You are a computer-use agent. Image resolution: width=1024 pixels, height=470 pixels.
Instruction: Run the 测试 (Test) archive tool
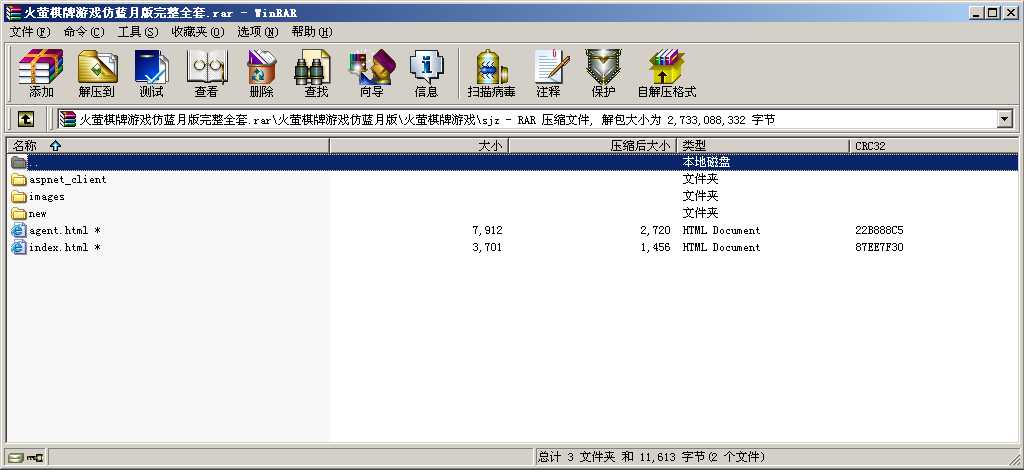click(152, 72)
